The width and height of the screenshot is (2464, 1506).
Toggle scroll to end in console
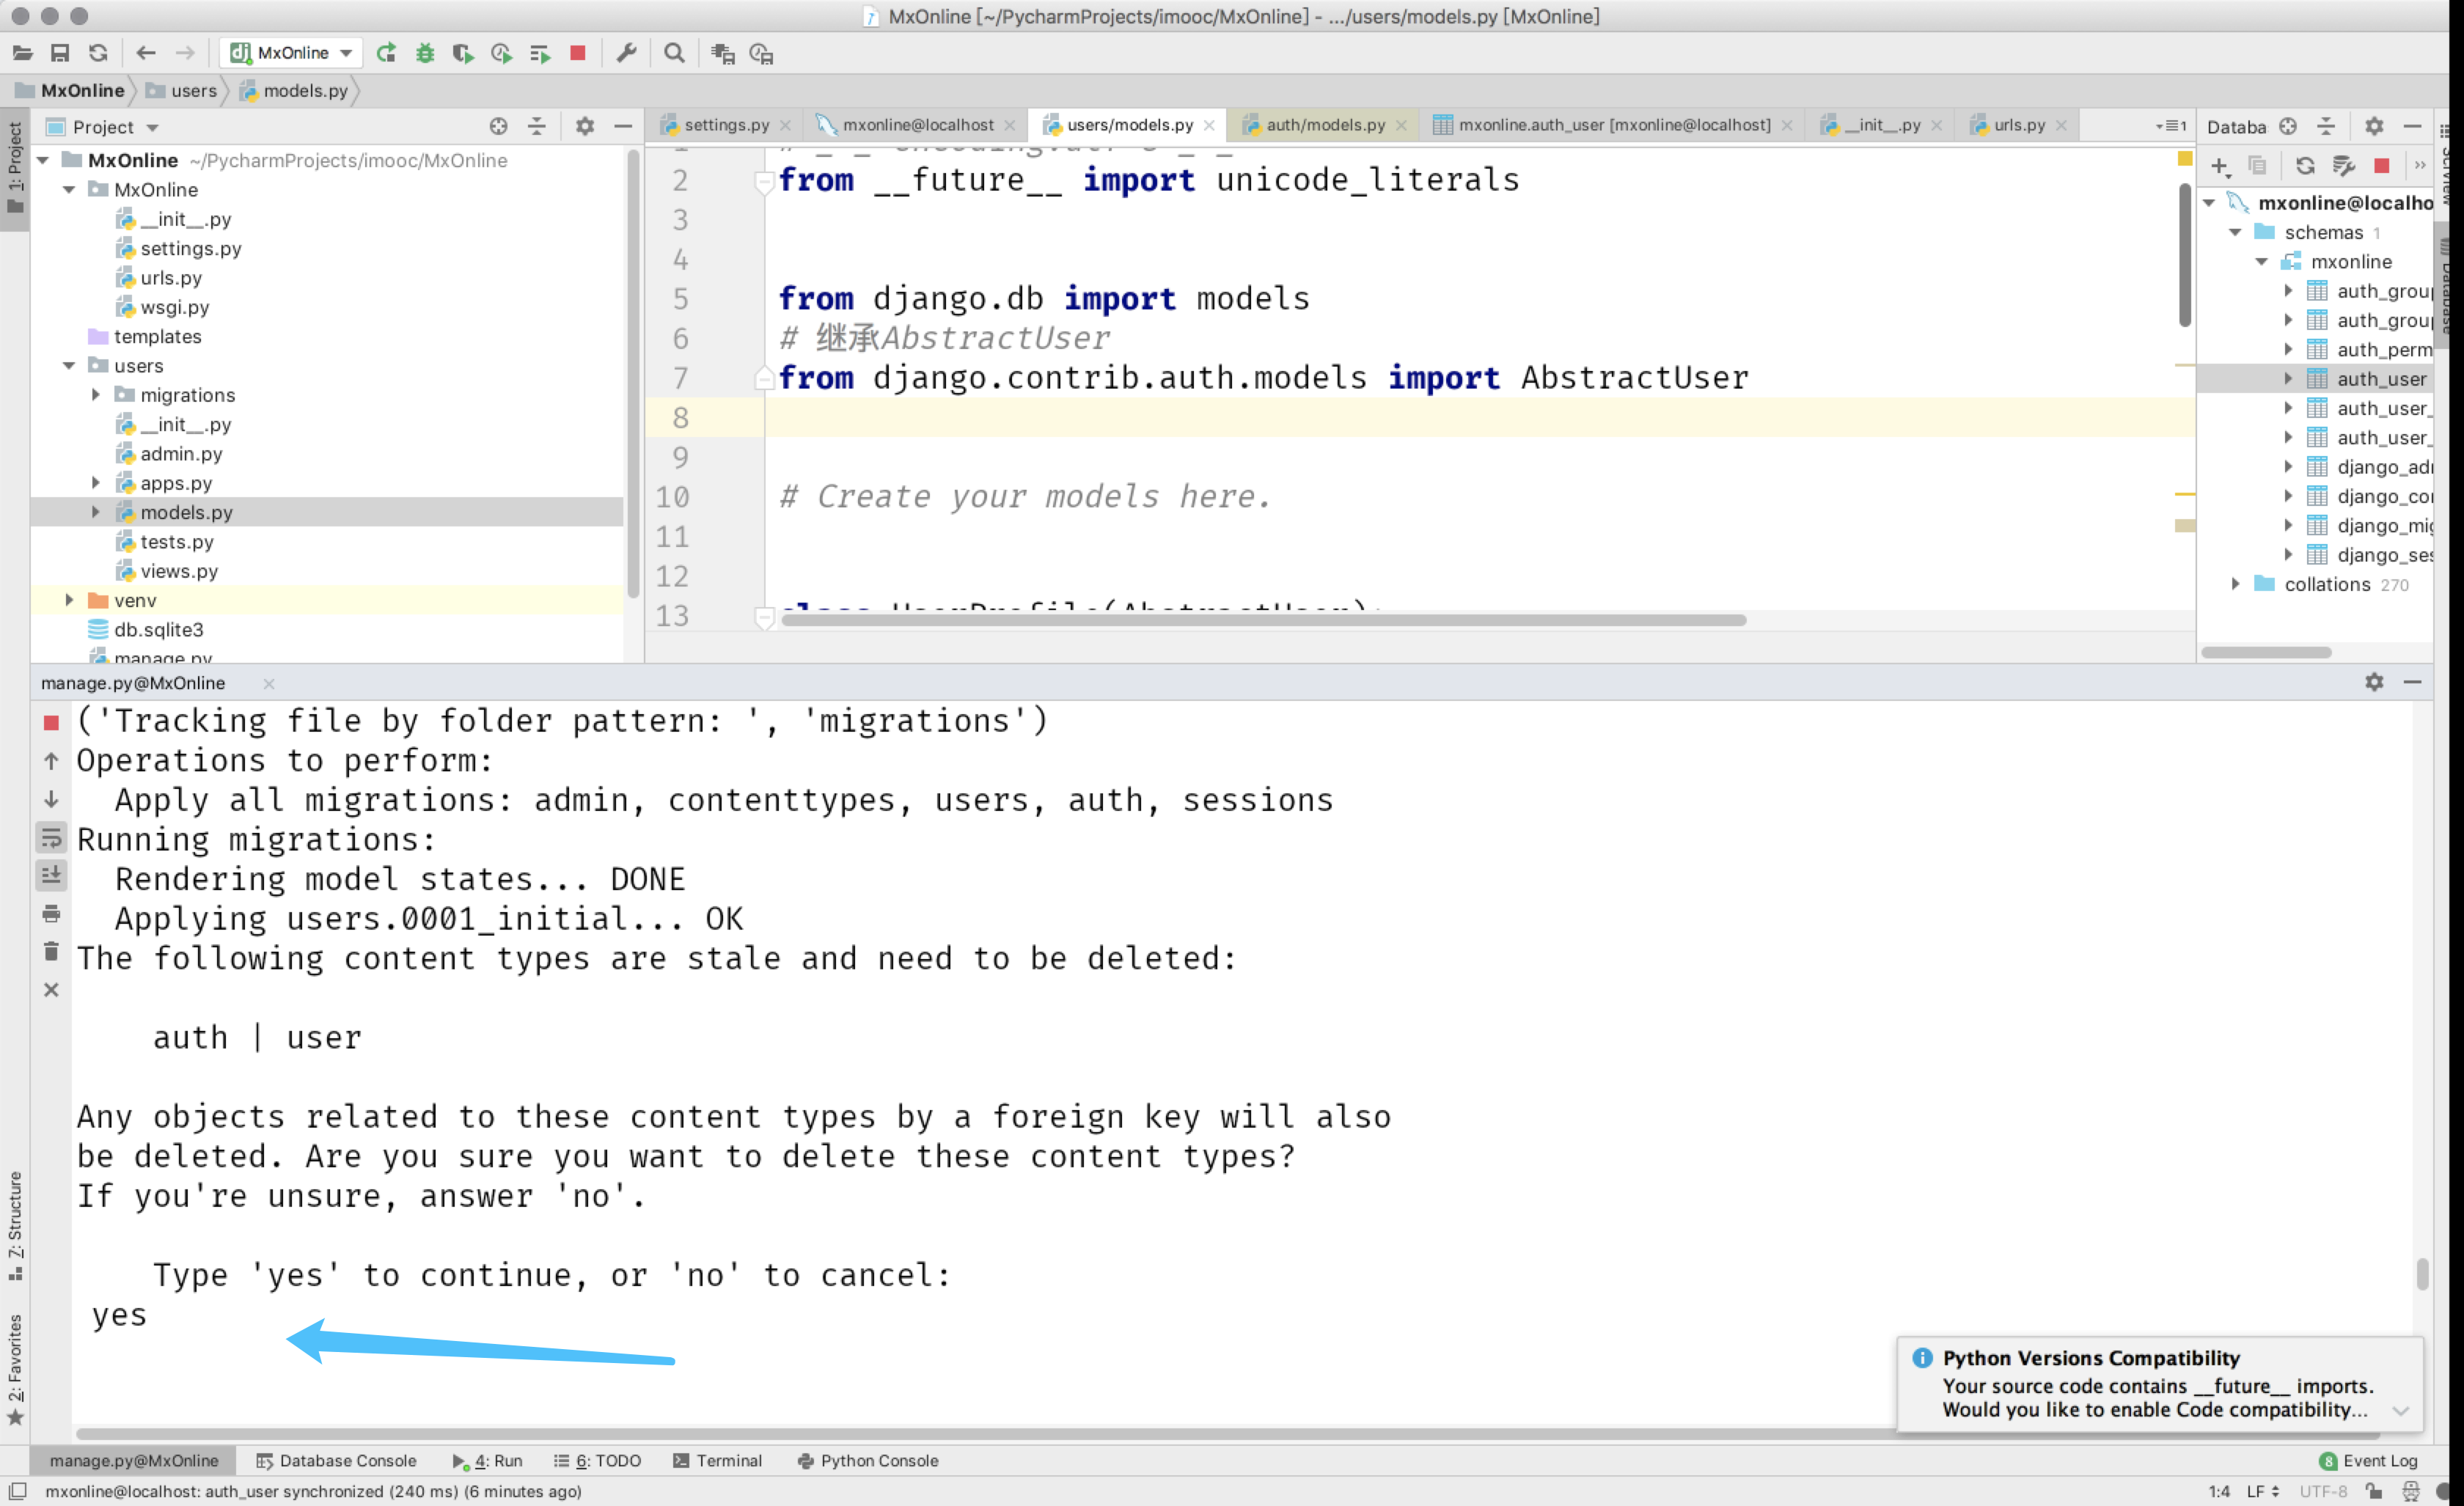pos(51,876)
